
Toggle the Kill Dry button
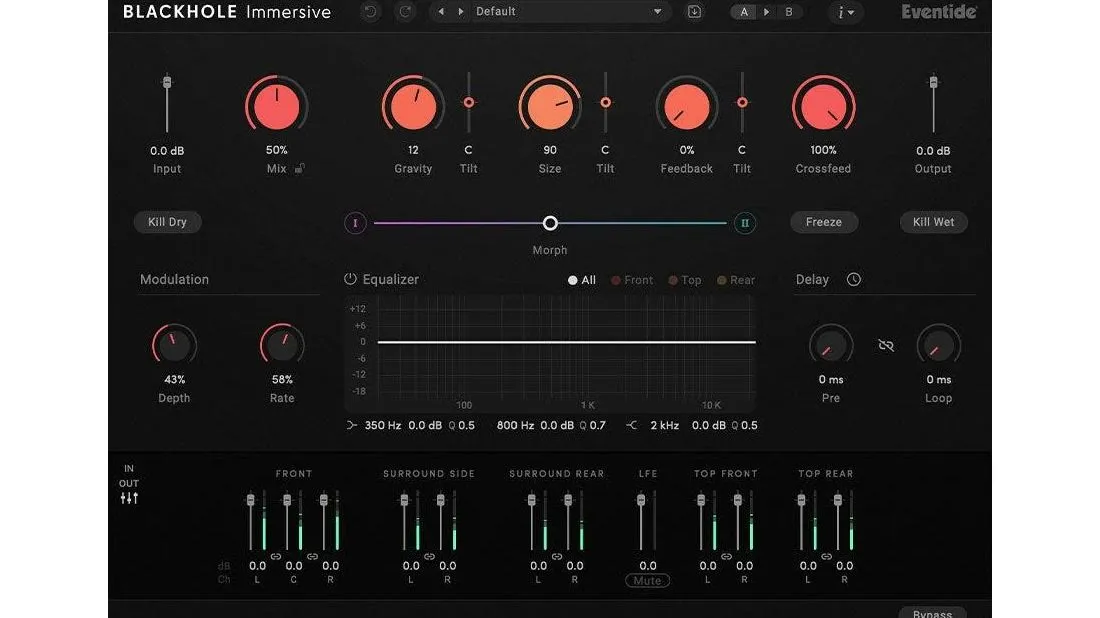168,222
